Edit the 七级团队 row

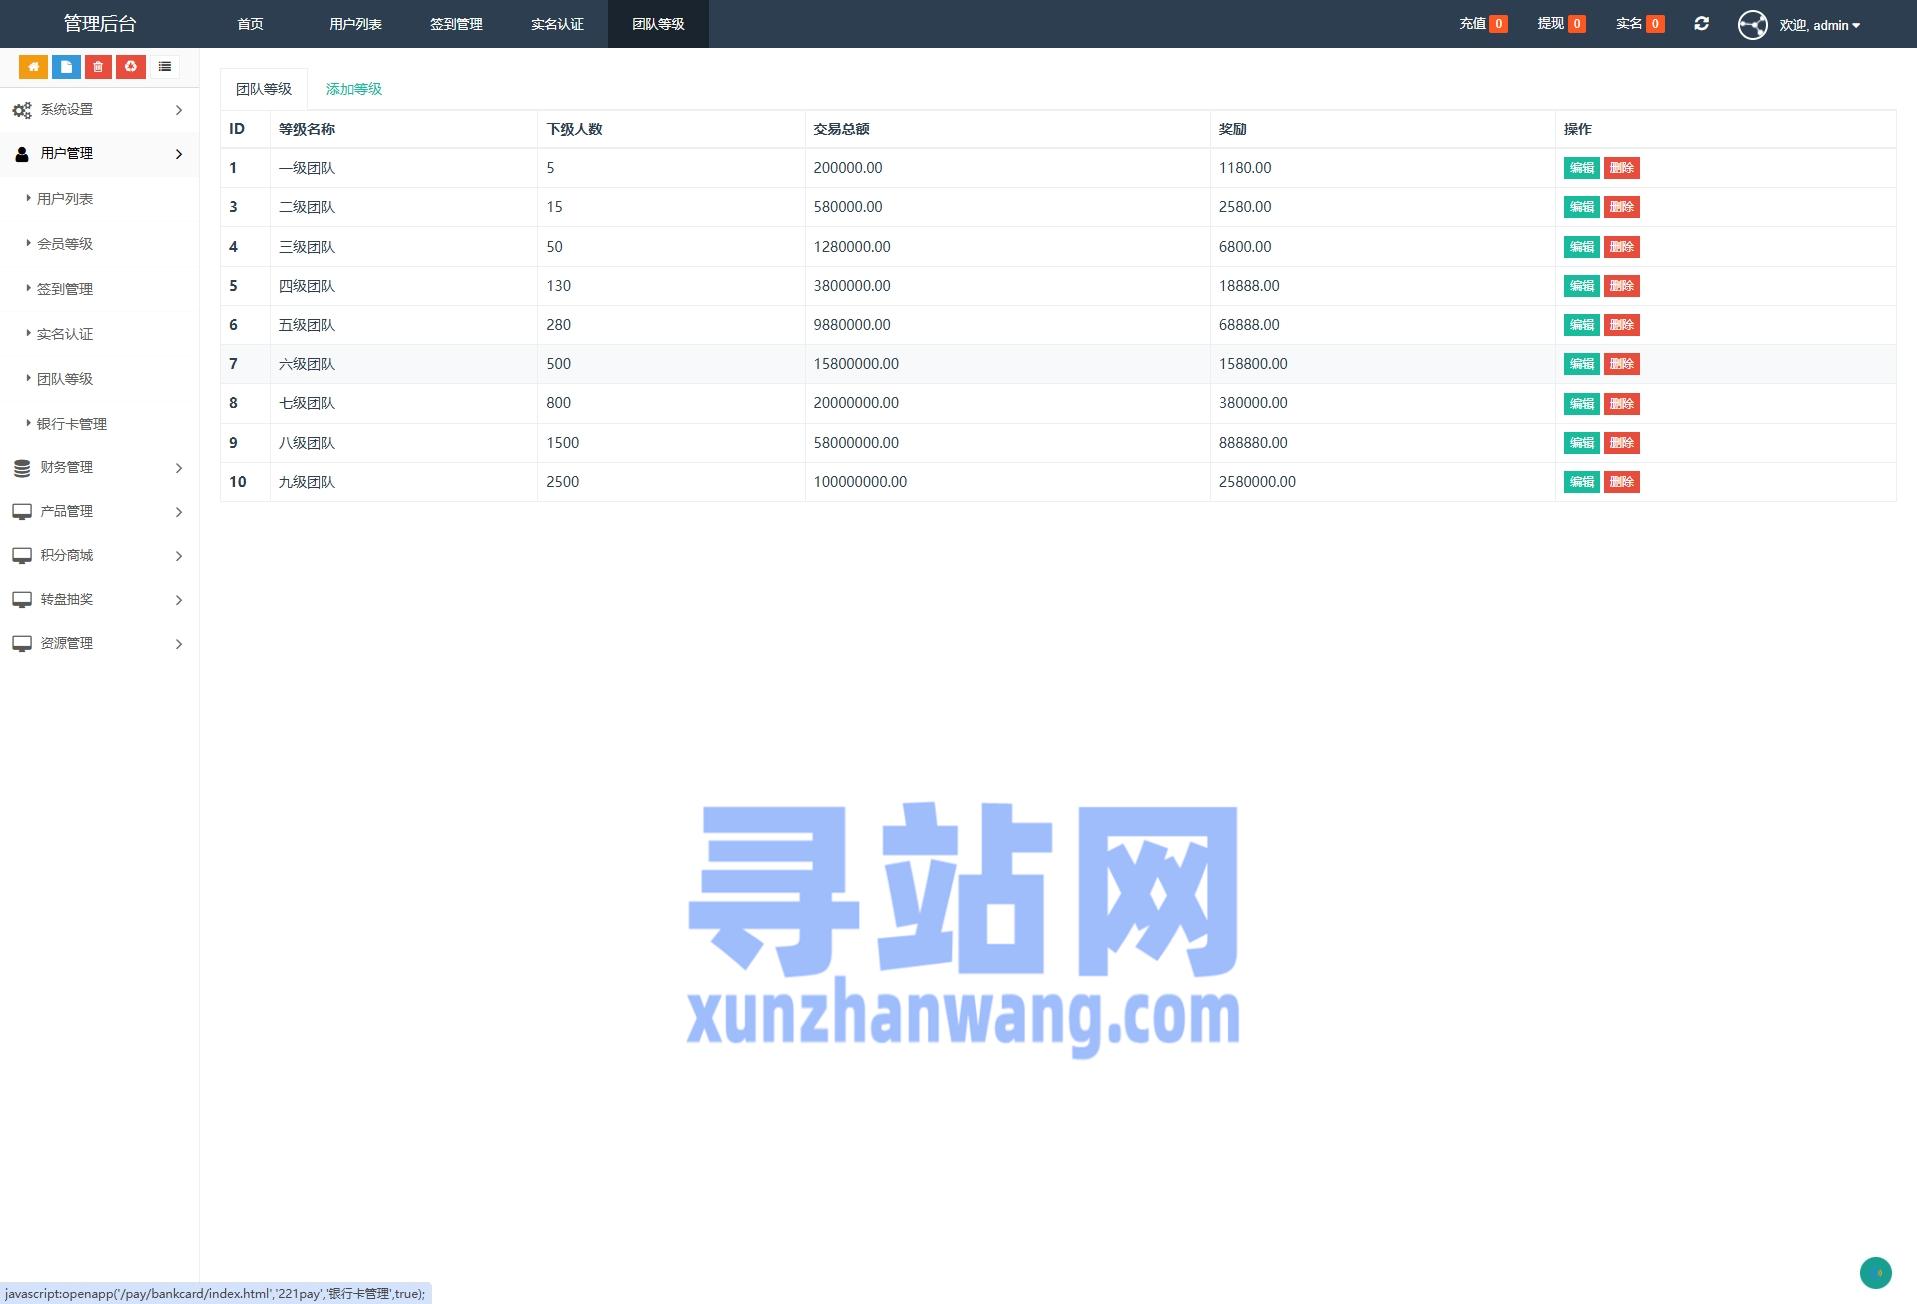pos(1582,404)
